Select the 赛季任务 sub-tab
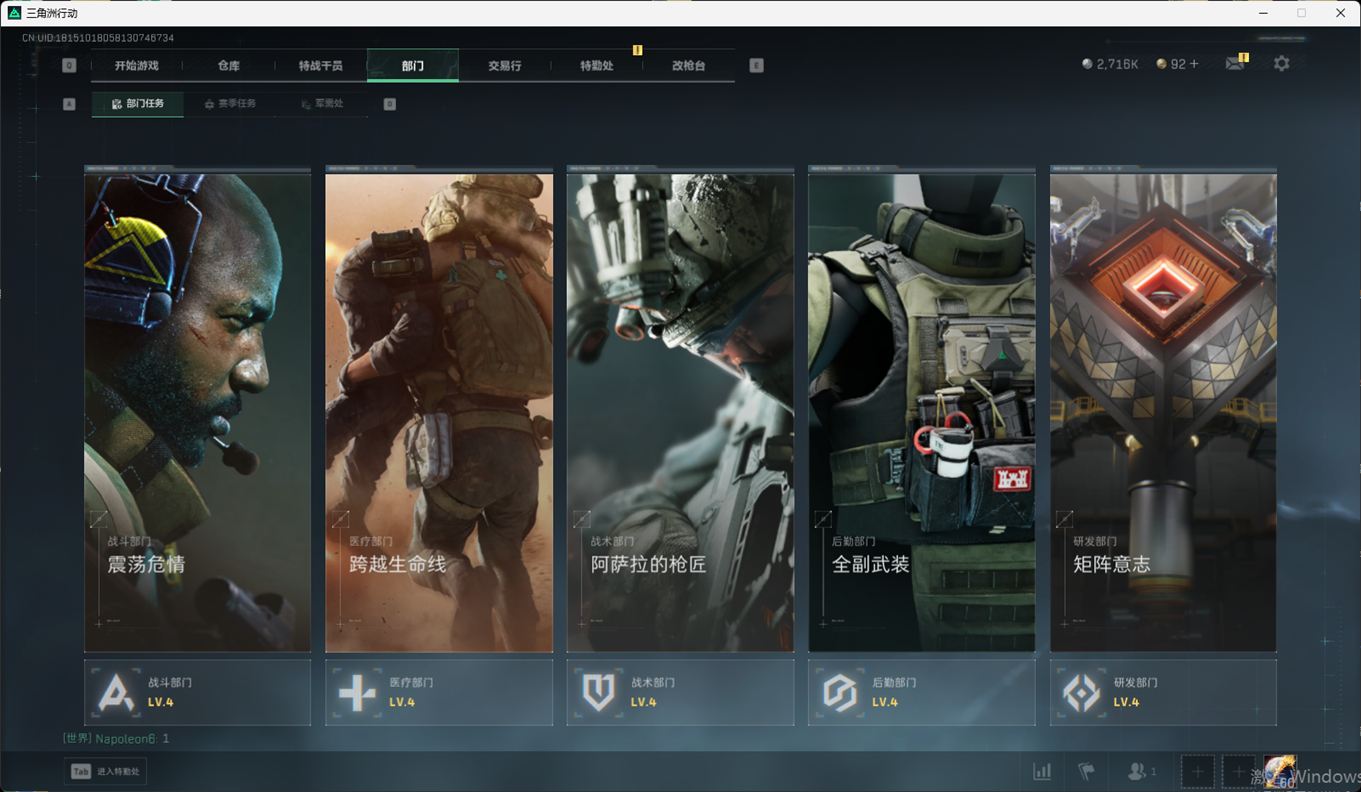The height and width of the screenshot is (792, 1361). click(230, 104)
